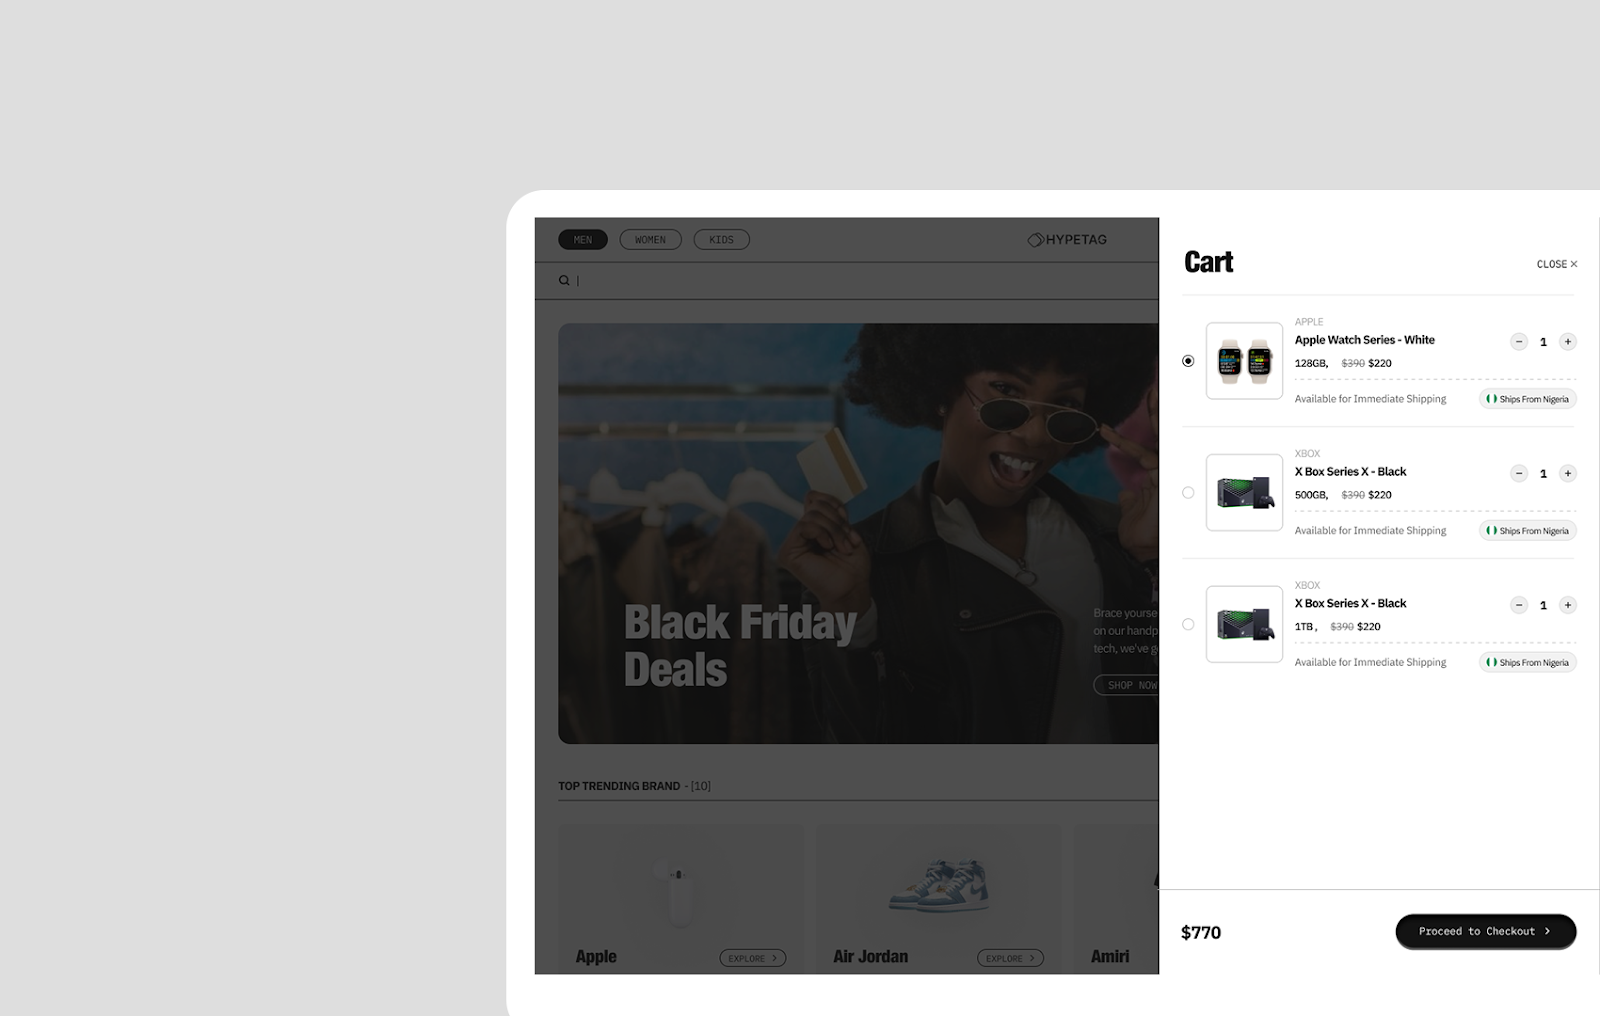Increase 500GB X Box quantity with plus
1600x1016 pixels.
click(1568, 474)
